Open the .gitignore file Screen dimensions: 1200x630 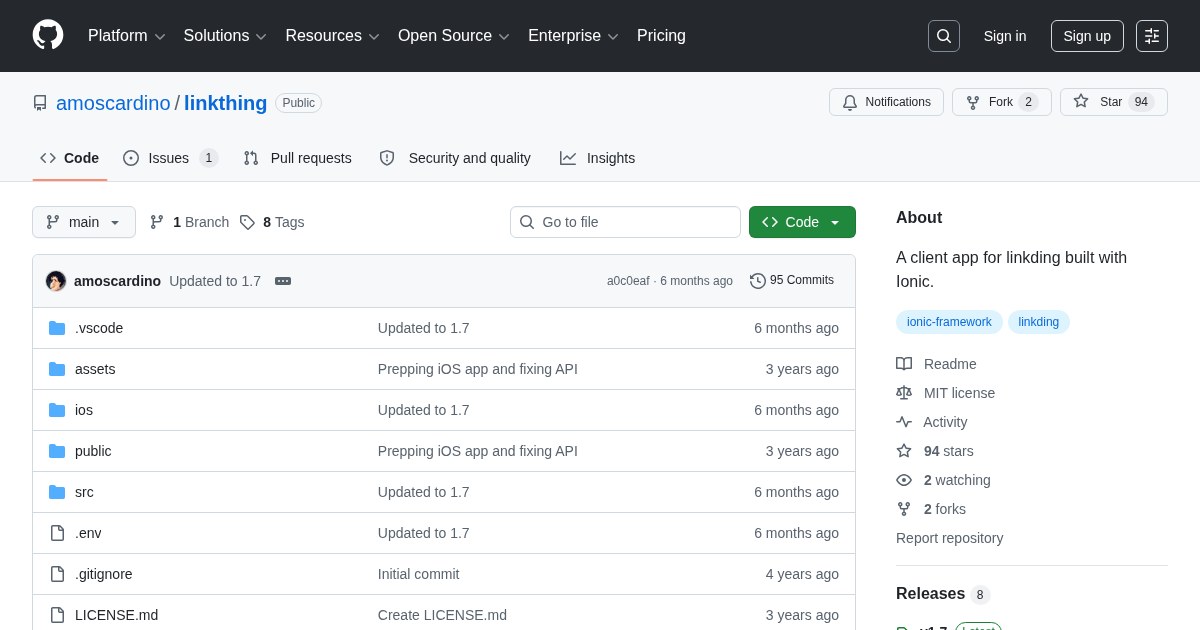104,574
